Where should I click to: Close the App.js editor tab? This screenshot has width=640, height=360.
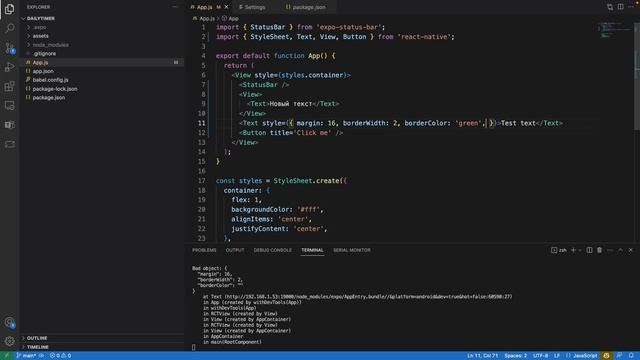227,7
